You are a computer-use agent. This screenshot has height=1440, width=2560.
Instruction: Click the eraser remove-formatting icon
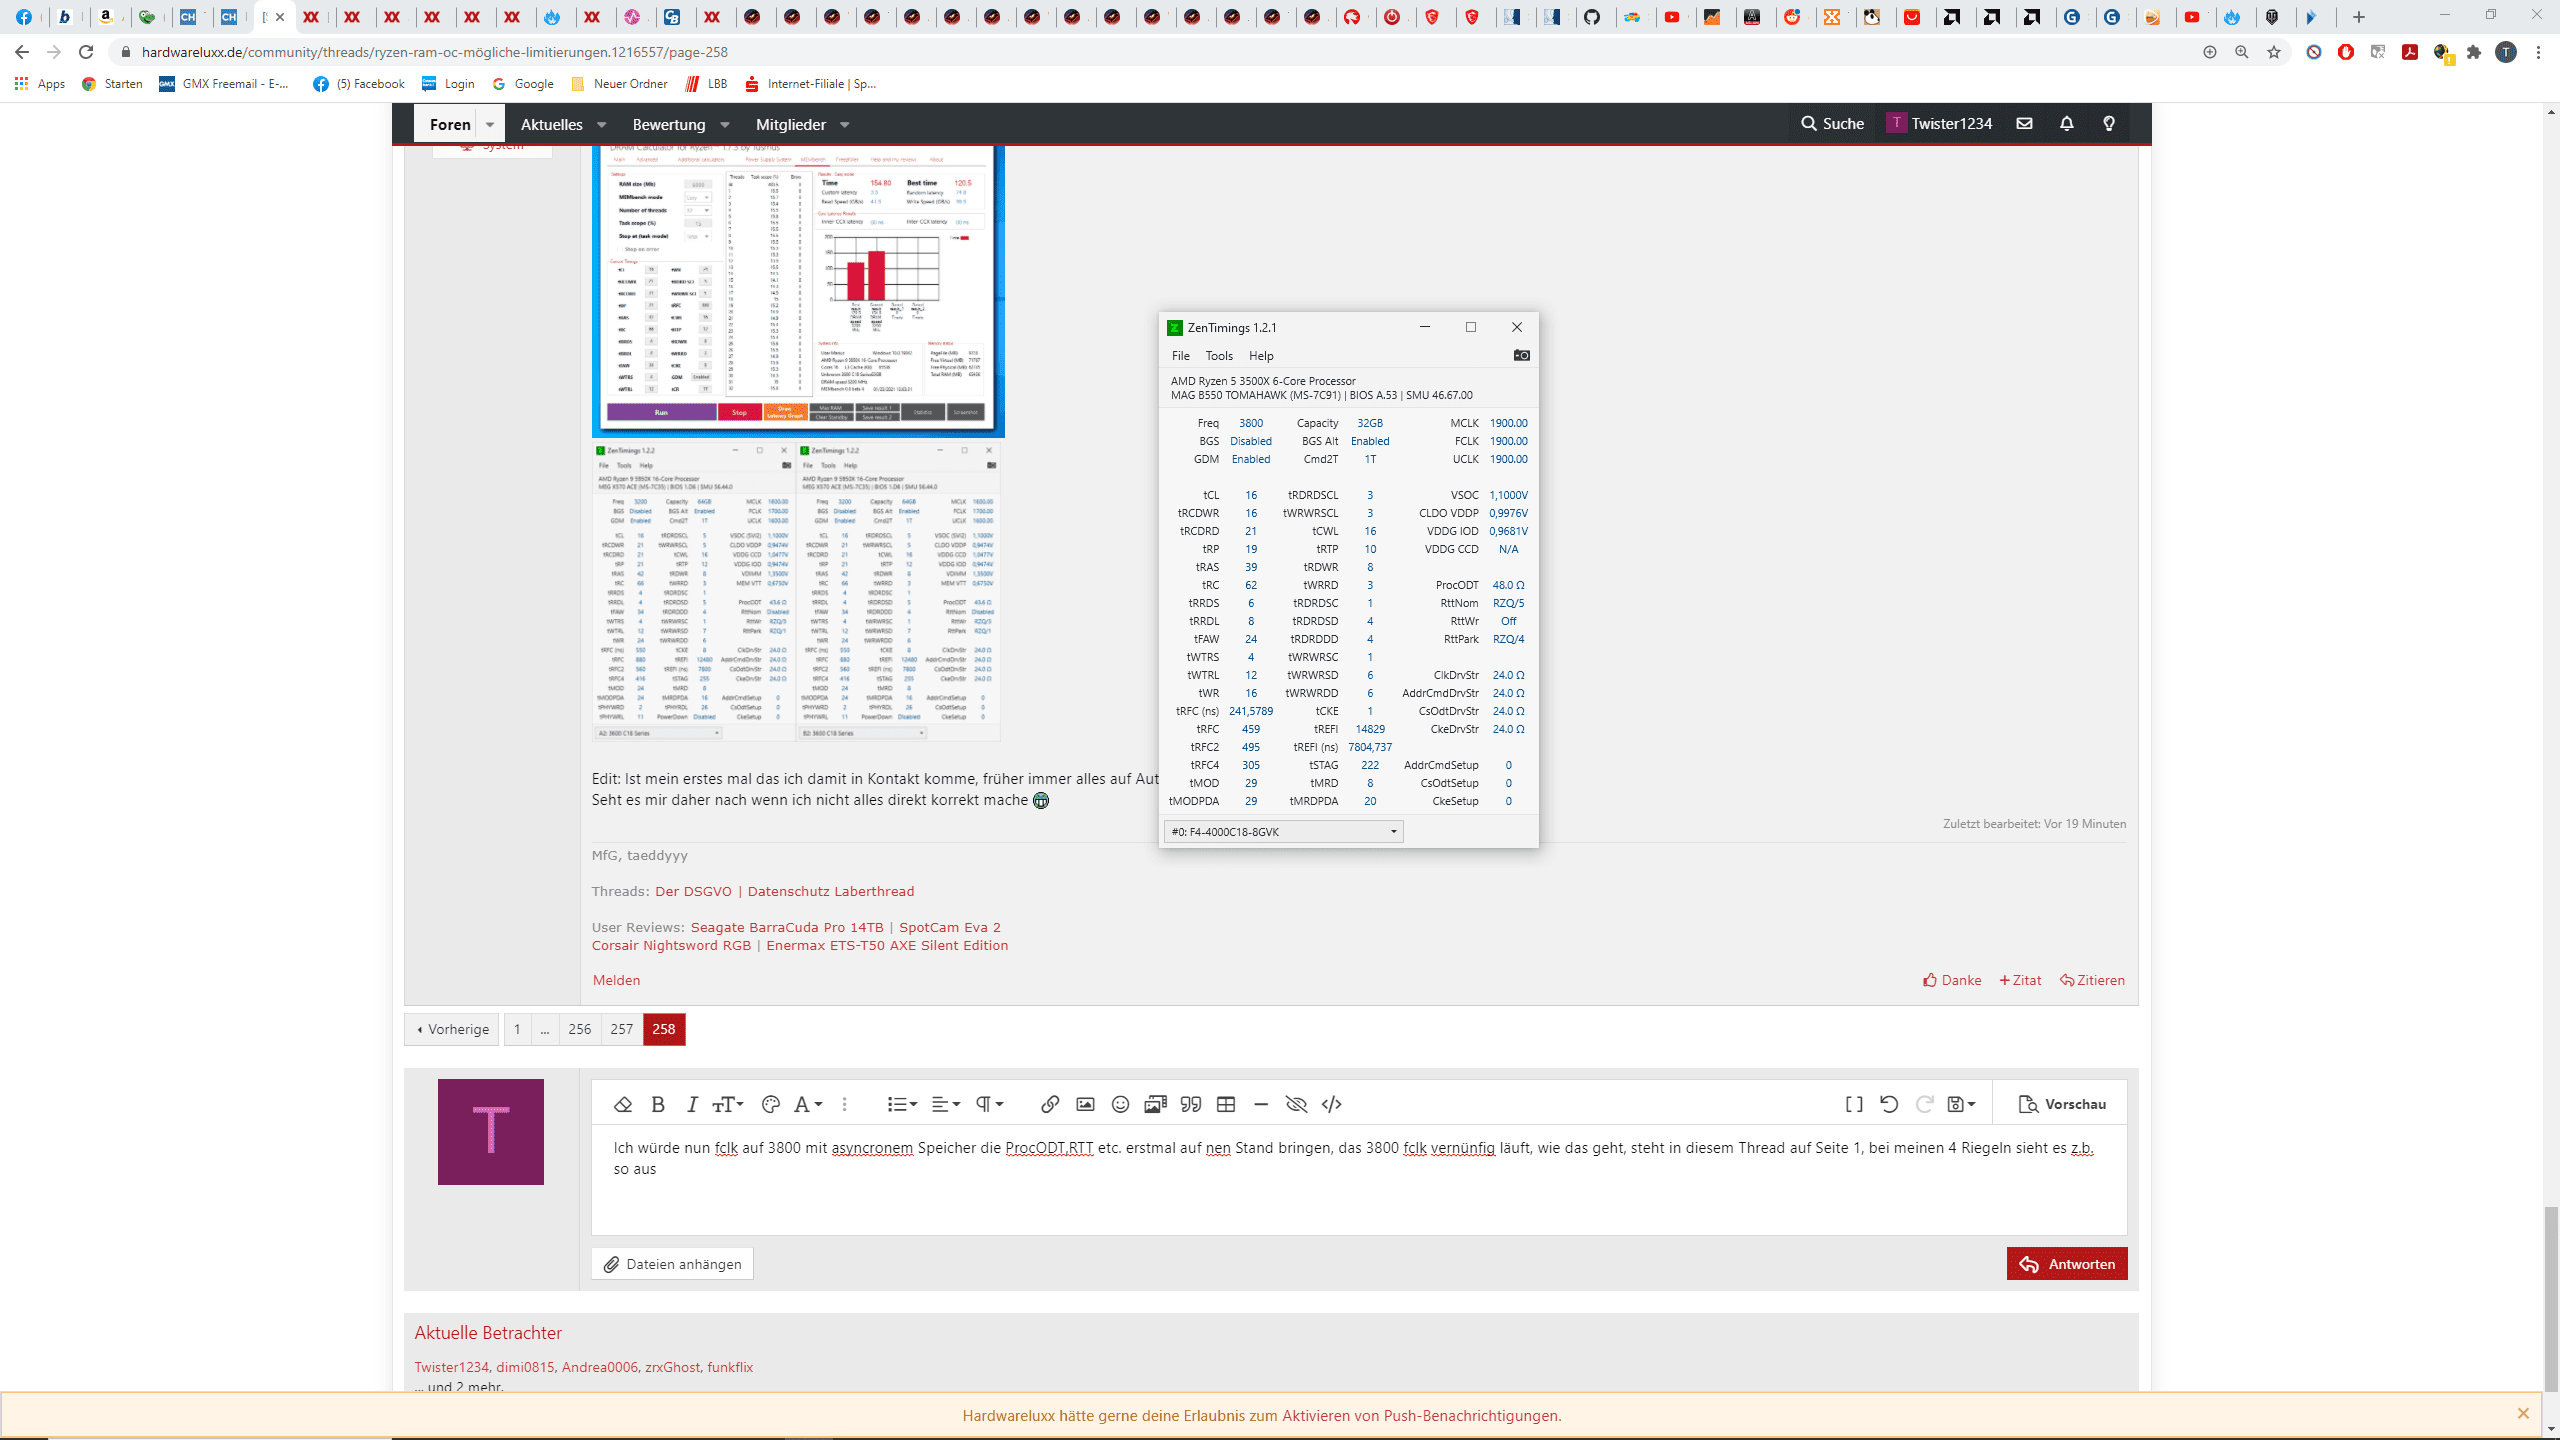coord(623,1104)
